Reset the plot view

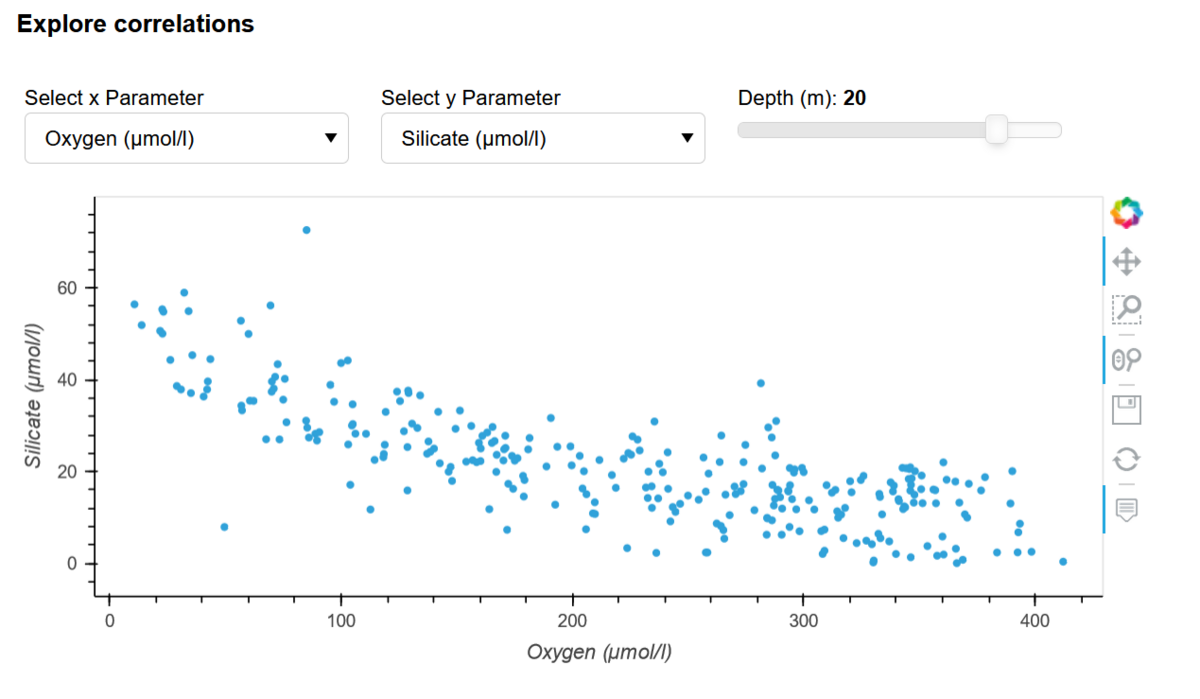pyautogui.click(x=1127, y=459)
